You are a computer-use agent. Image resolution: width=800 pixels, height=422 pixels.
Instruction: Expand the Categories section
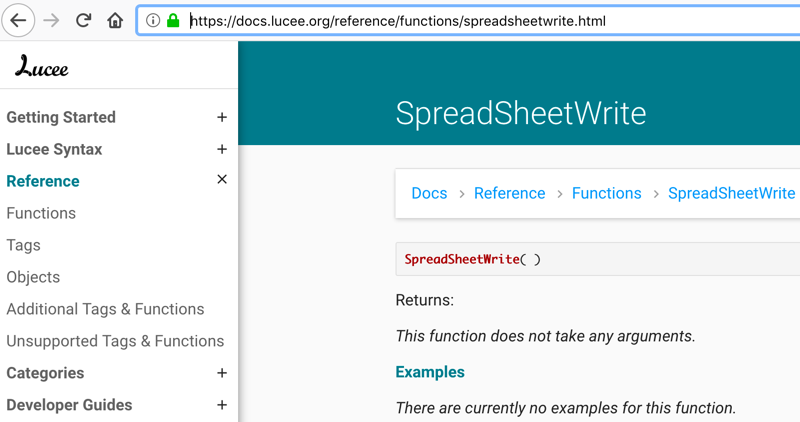click(221, 373)
